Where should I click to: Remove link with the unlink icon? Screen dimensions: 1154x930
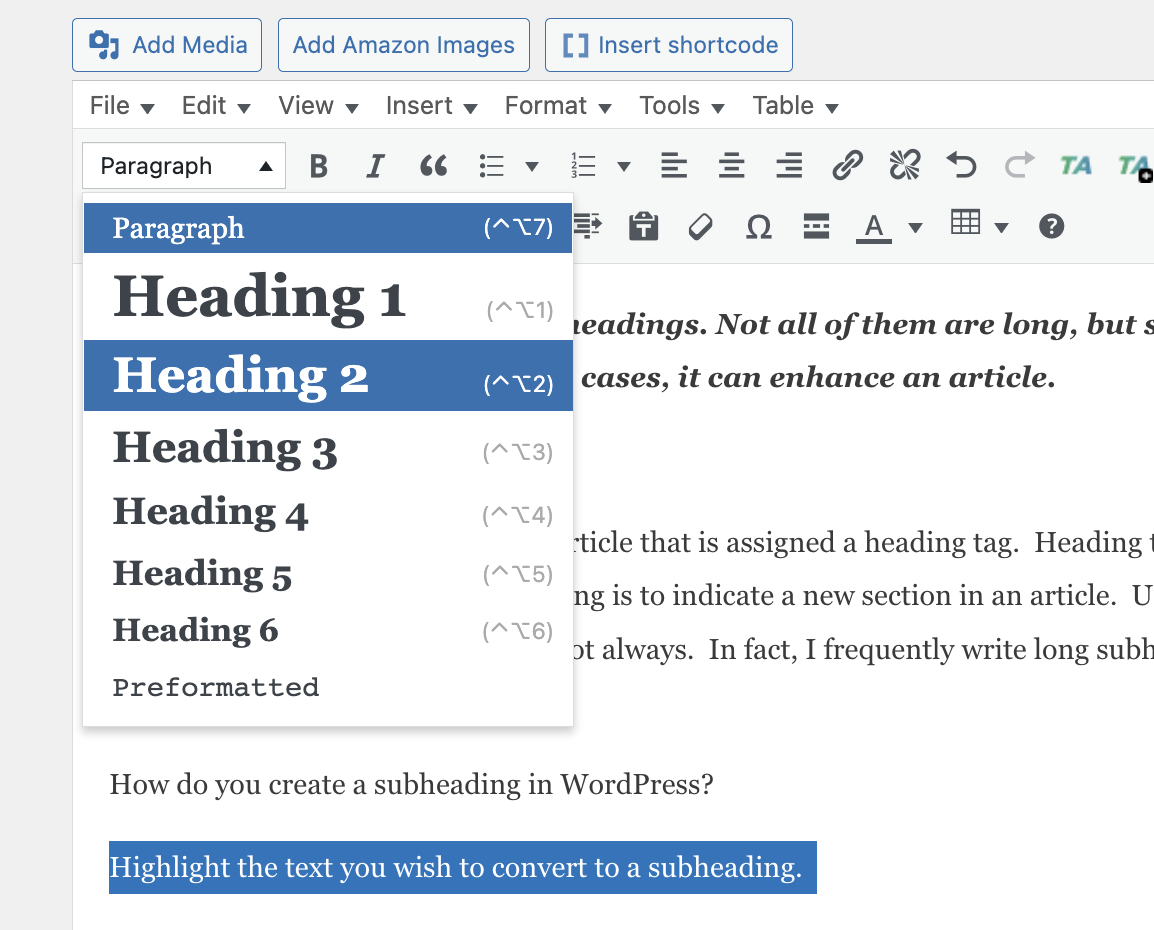(905, 166)
